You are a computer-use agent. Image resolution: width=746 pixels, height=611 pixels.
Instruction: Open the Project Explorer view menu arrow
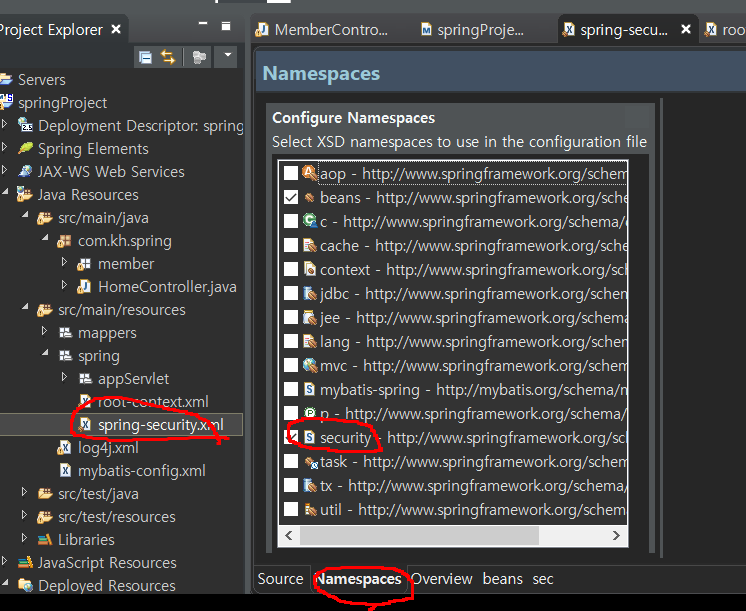tap(227, 55)
